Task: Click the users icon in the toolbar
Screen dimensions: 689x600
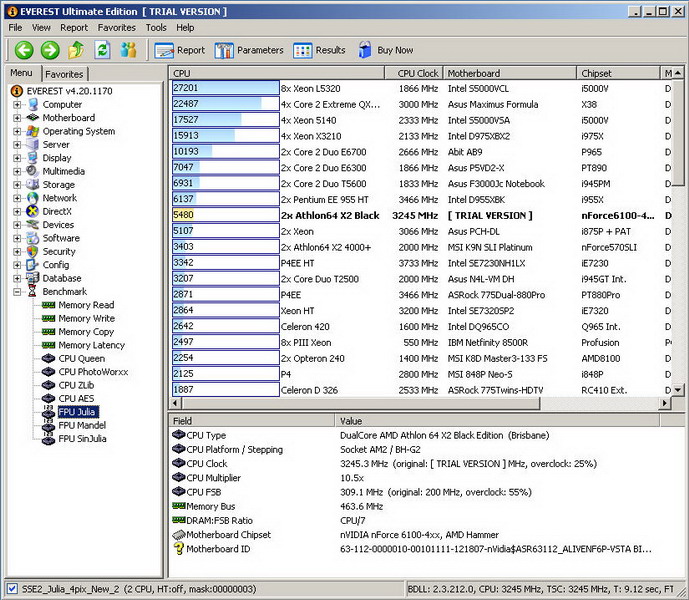Action: pyautogui.click(x=128, y=50)
